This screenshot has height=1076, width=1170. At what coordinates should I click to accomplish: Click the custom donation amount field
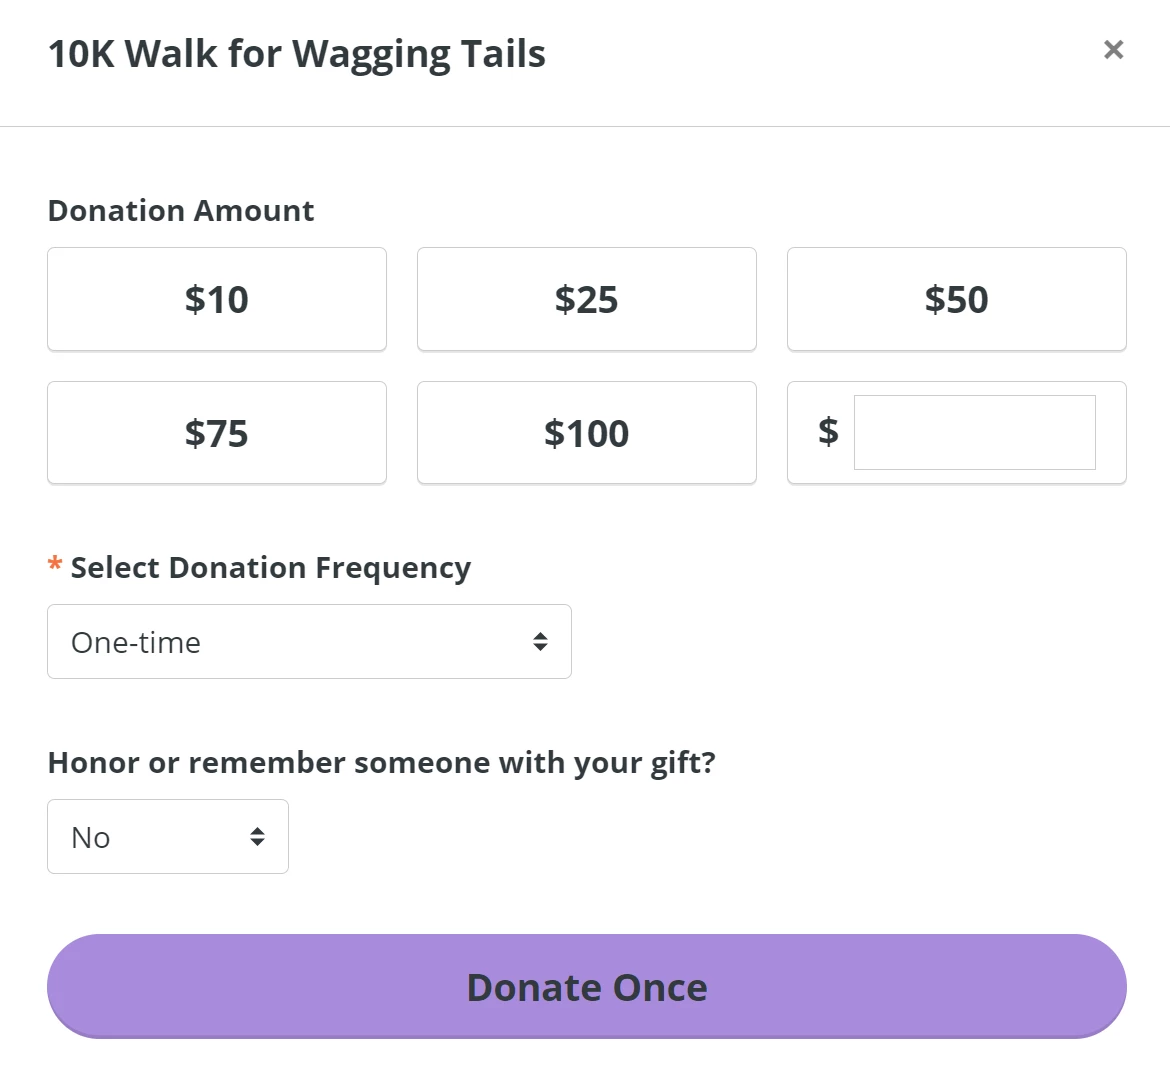pos(973,432)
